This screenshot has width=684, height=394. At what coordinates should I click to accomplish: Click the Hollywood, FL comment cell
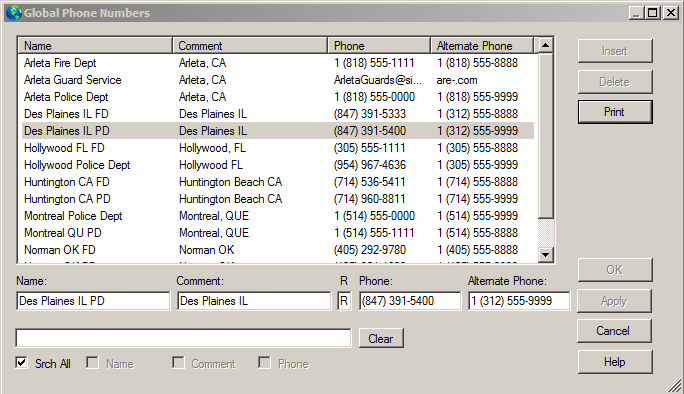click(x=212, y=148)
